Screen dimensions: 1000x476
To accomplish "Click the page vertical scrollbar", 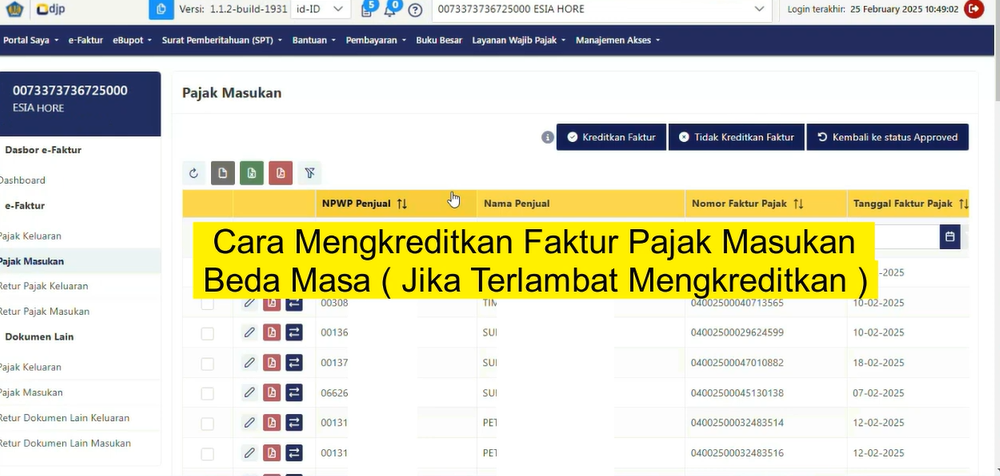I will 996,50.
